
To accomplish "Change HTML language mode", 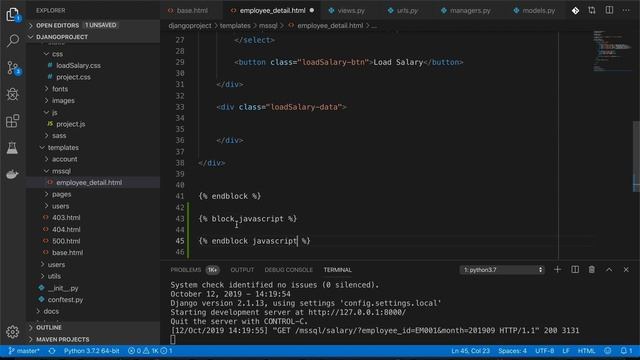I will [586, 351].
